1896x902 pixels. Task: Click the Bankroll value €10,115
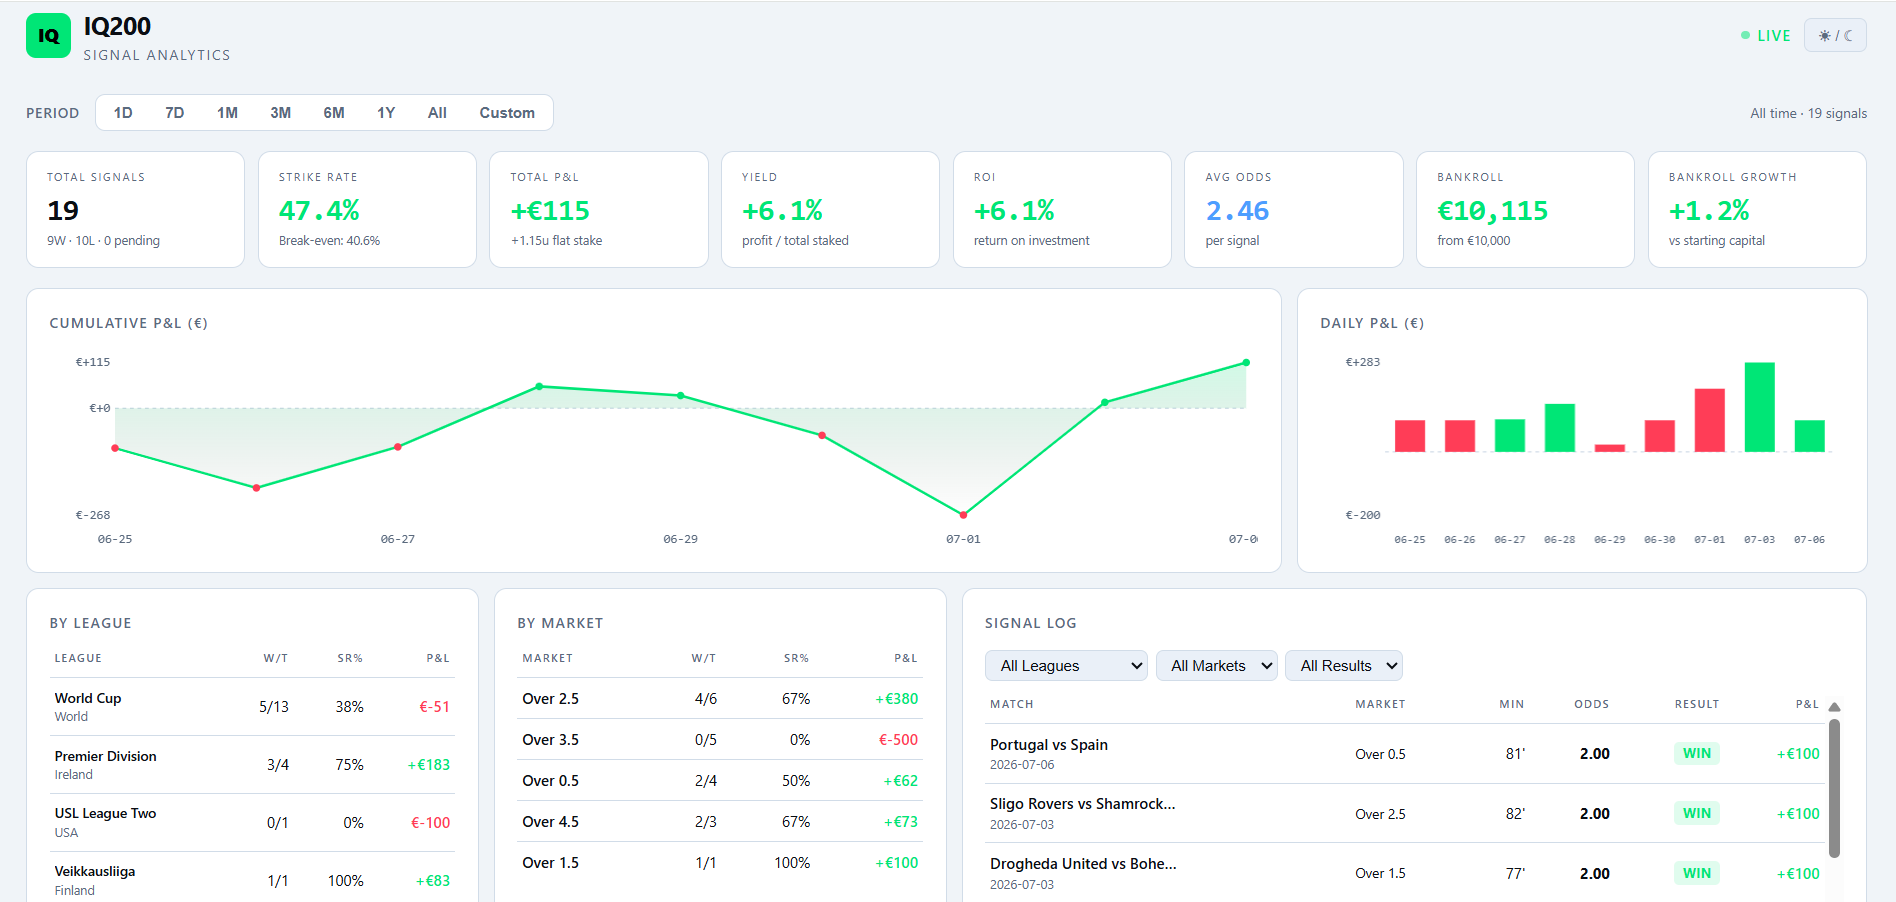coord(1493,211)
